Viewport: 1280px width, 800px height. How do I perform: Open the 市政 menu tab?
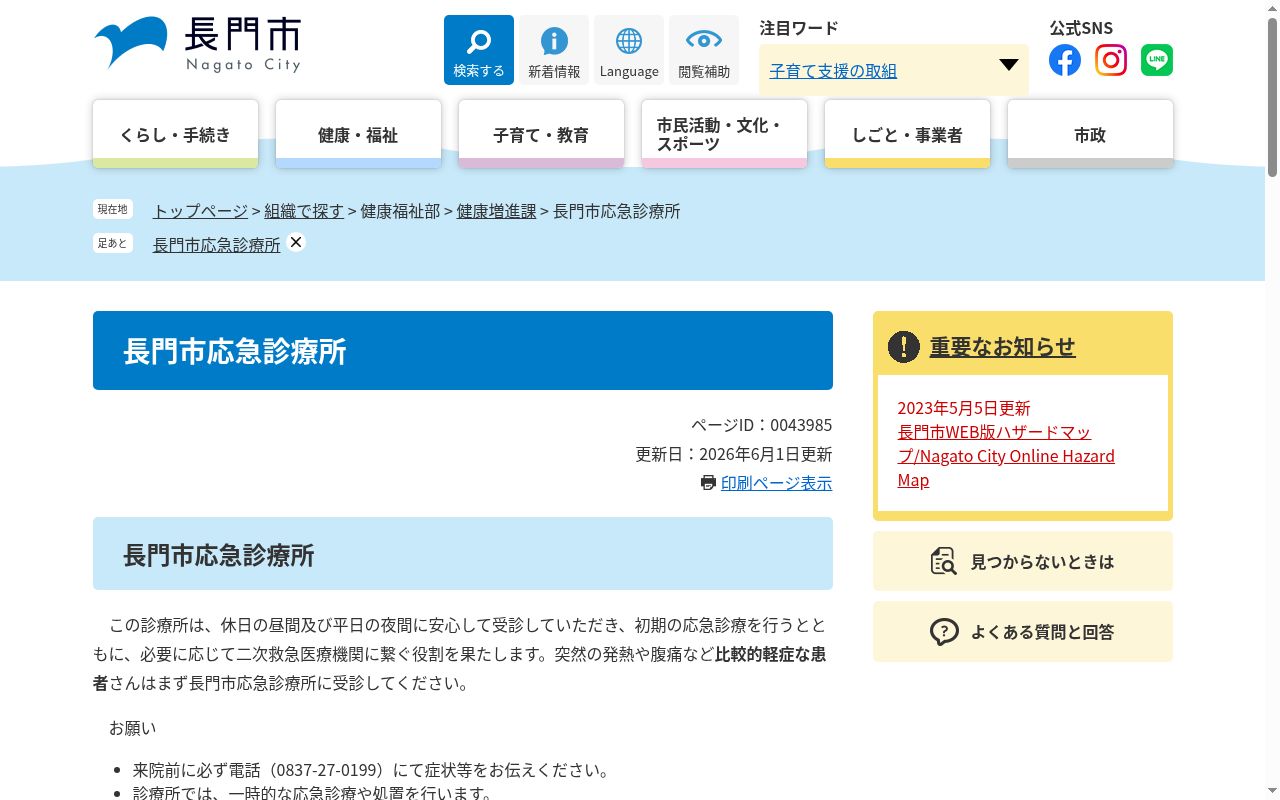coord(1090,134)
